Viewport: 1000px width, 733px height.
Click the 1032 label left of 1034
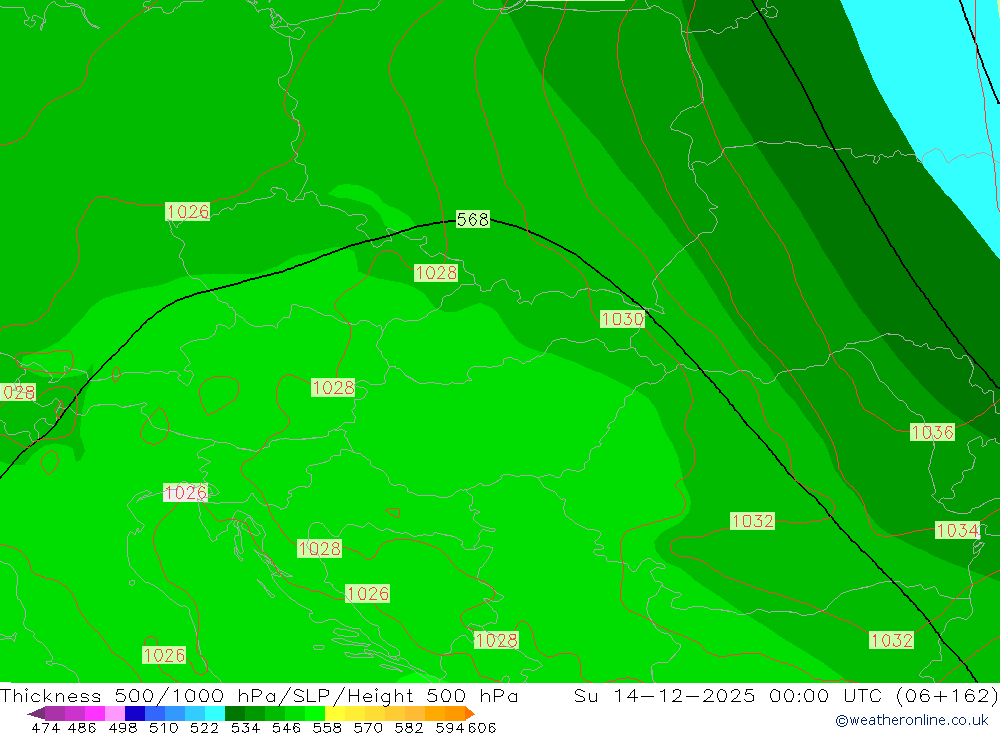pos(753,521)
